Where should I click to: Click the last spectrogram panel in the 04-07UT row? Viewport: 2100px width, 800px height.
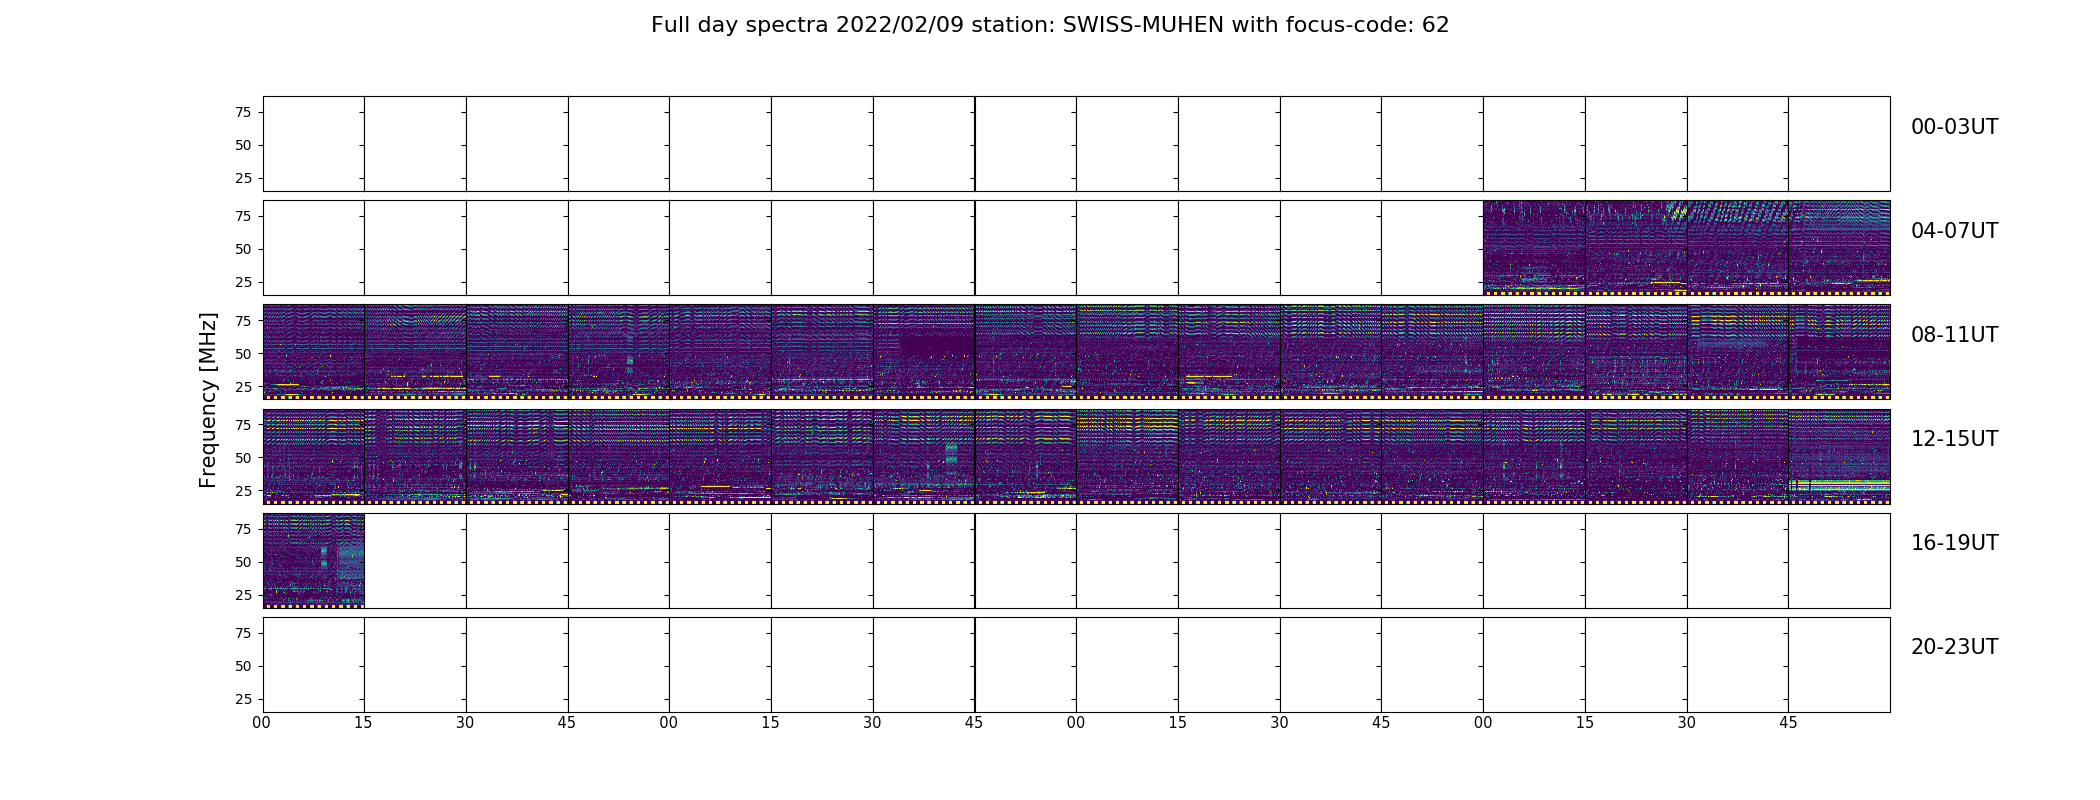pyautogui.click(x=1839, y=247)
